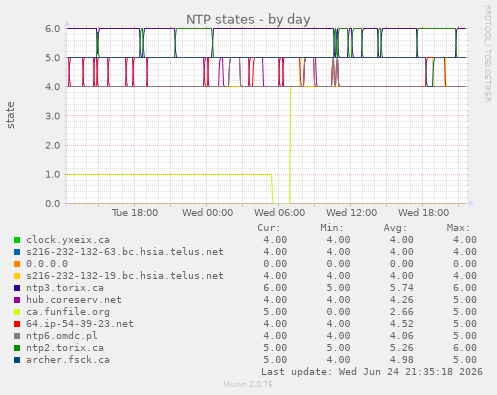This screenshot has width=497, height=395.
Task: Click the clock.yxeix.ca green legend swatch
Action: [17, 240]
